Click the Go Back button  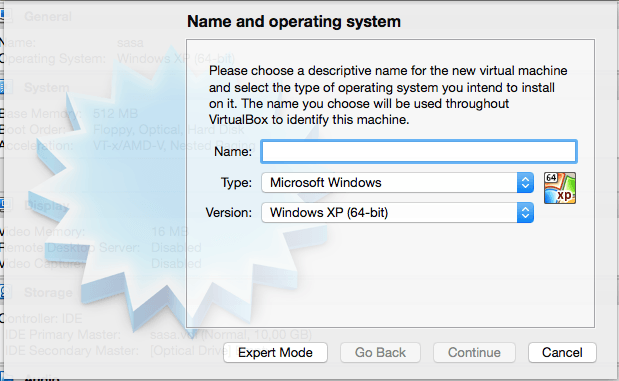coord(380,352)
